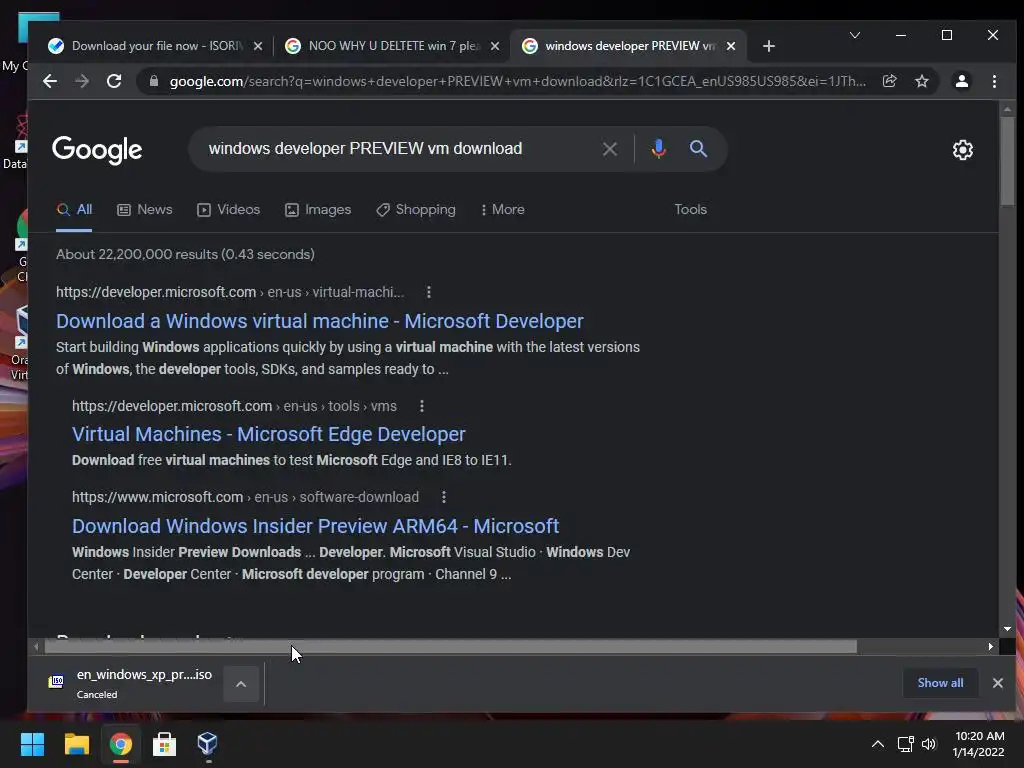Screen dimensions: 1024x768
Task: Switch to News results
Action: tap(144, 210)
